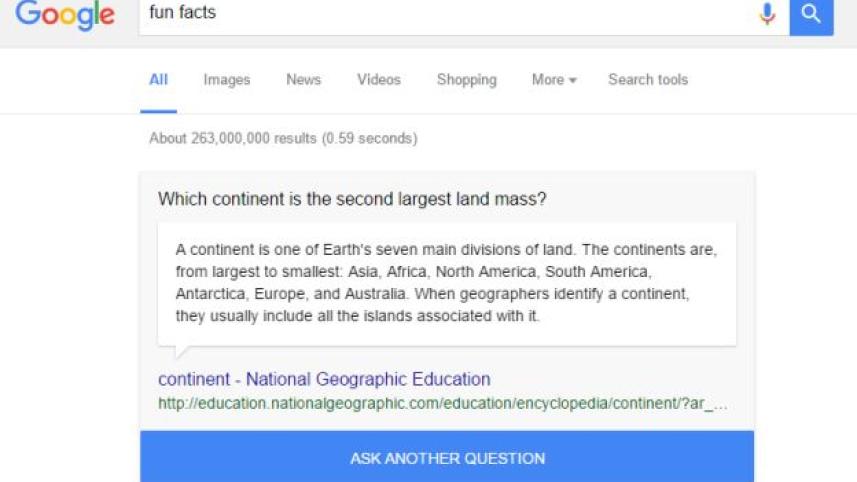This screenshot has width=857, height=482.
Task: Click the continent answer paragraph
Action: [447, 283]
